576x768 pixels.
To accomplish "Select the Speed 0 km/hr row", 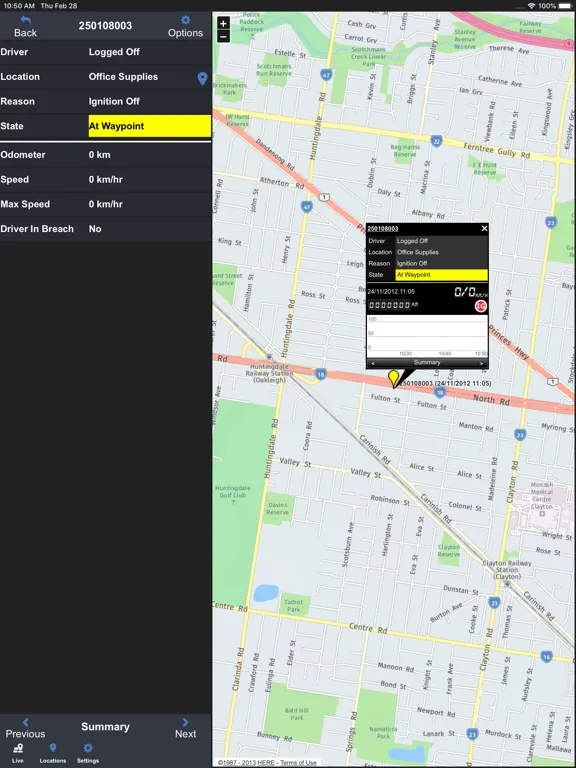I will (x=106, y=179).
